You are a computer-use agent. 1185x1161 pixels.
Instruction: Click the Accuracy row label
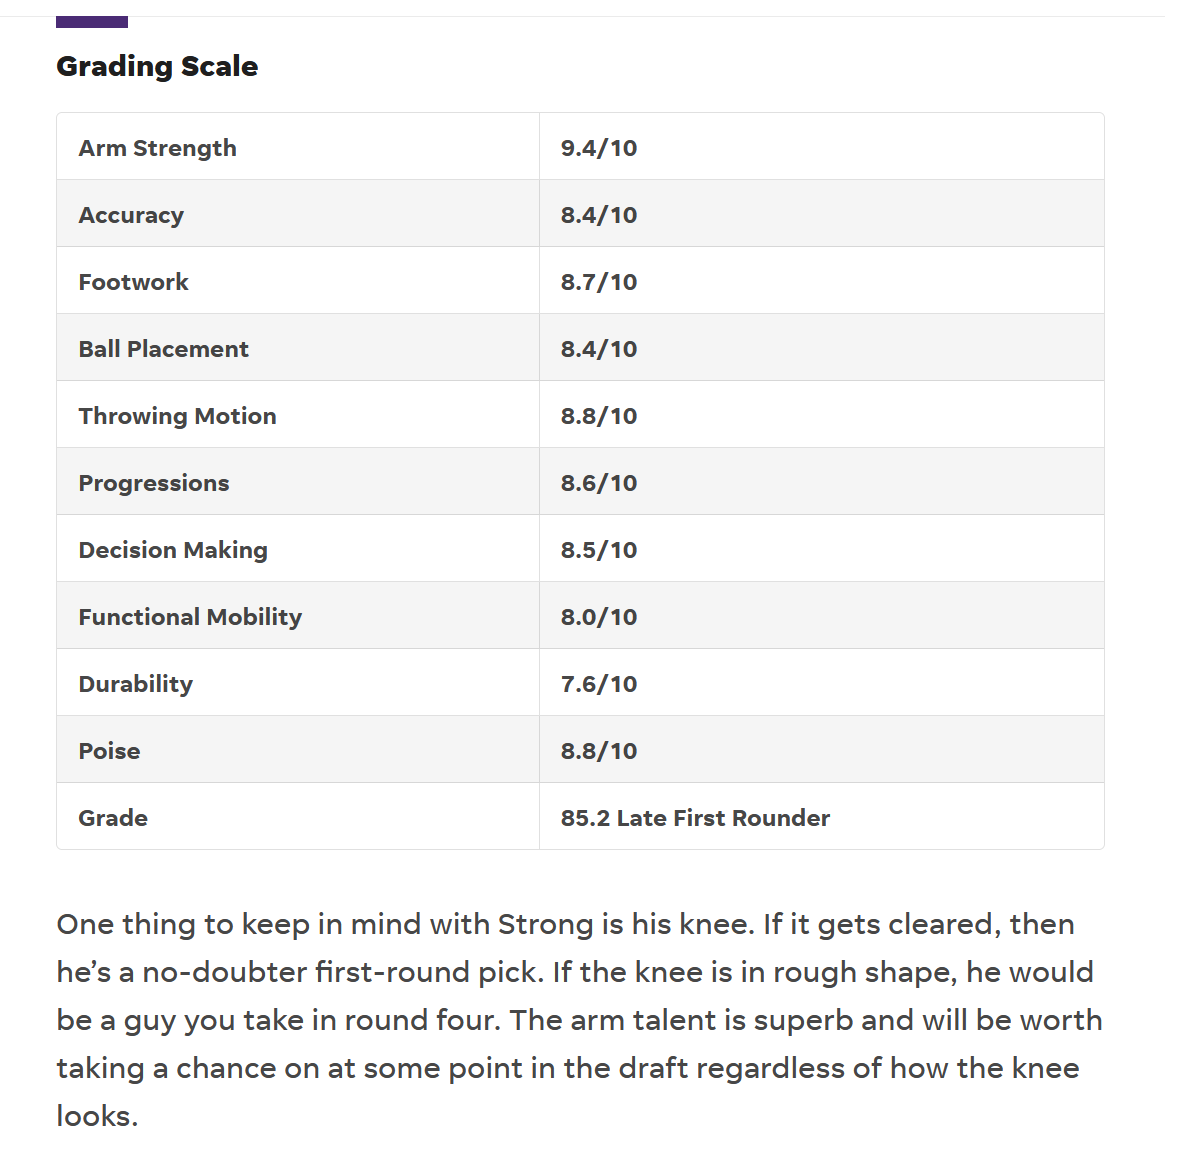click(131, 215)
